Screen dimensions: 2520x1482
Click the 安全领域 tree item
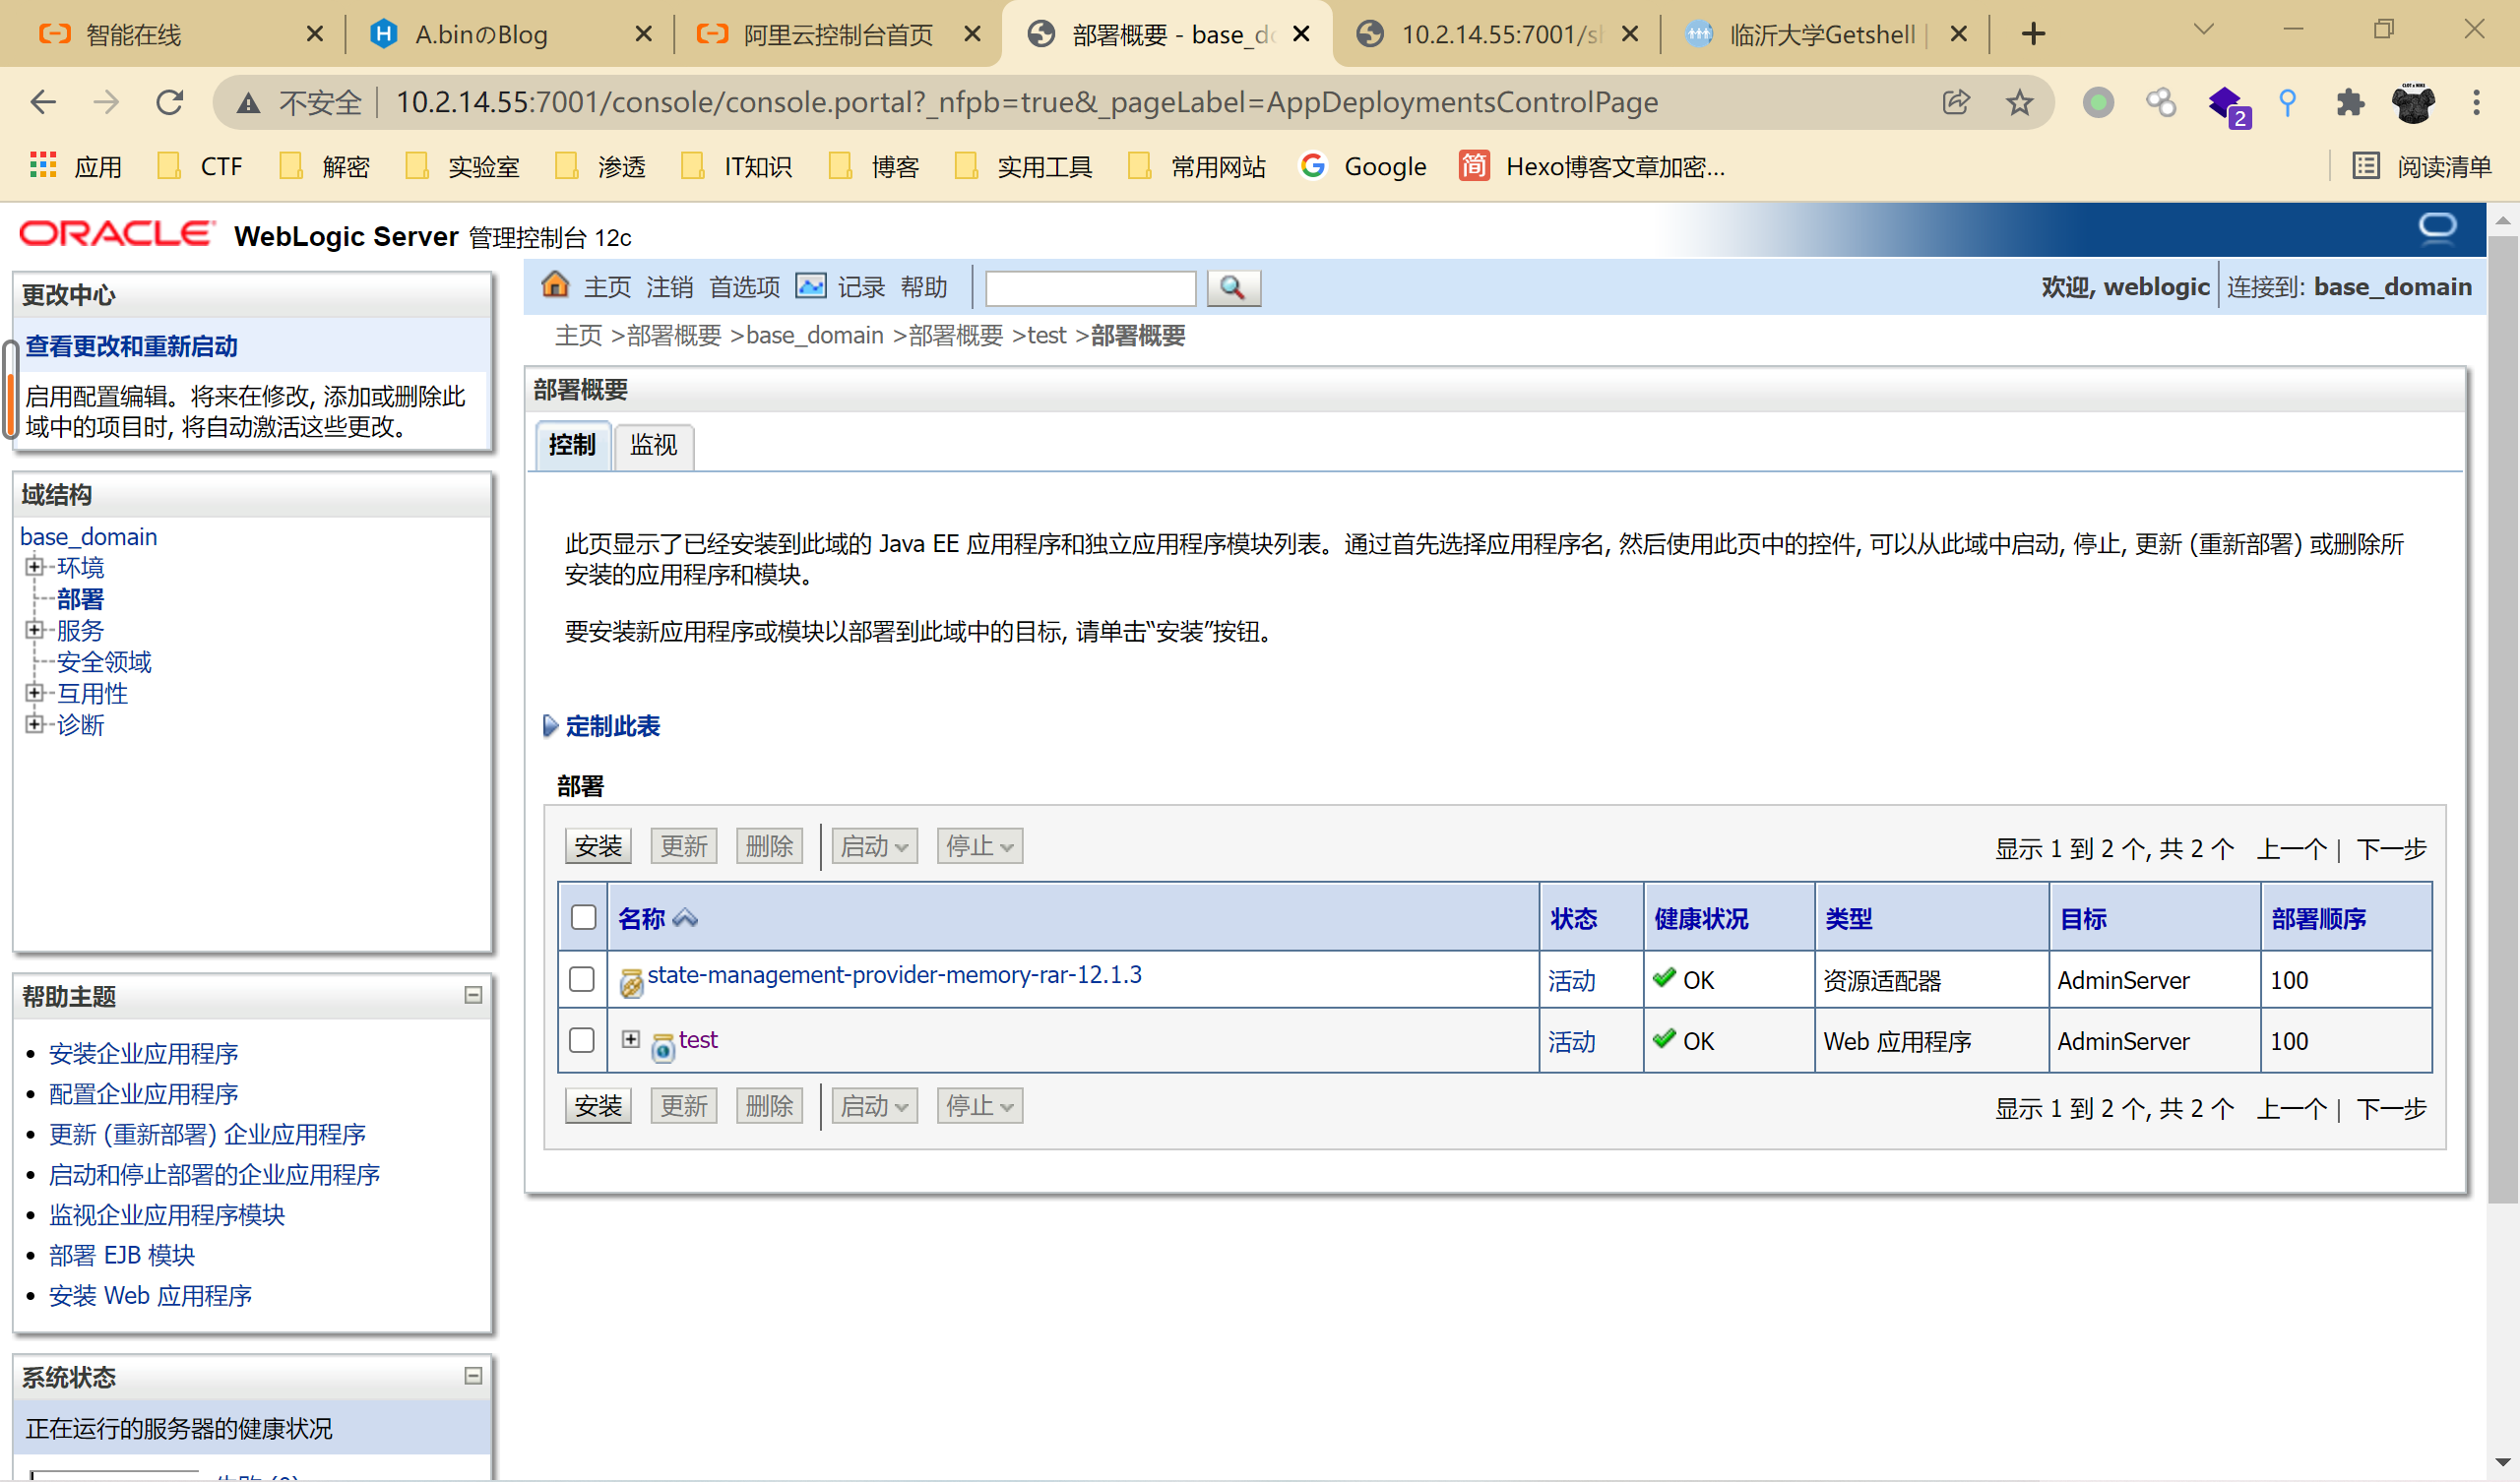[104, 662]
